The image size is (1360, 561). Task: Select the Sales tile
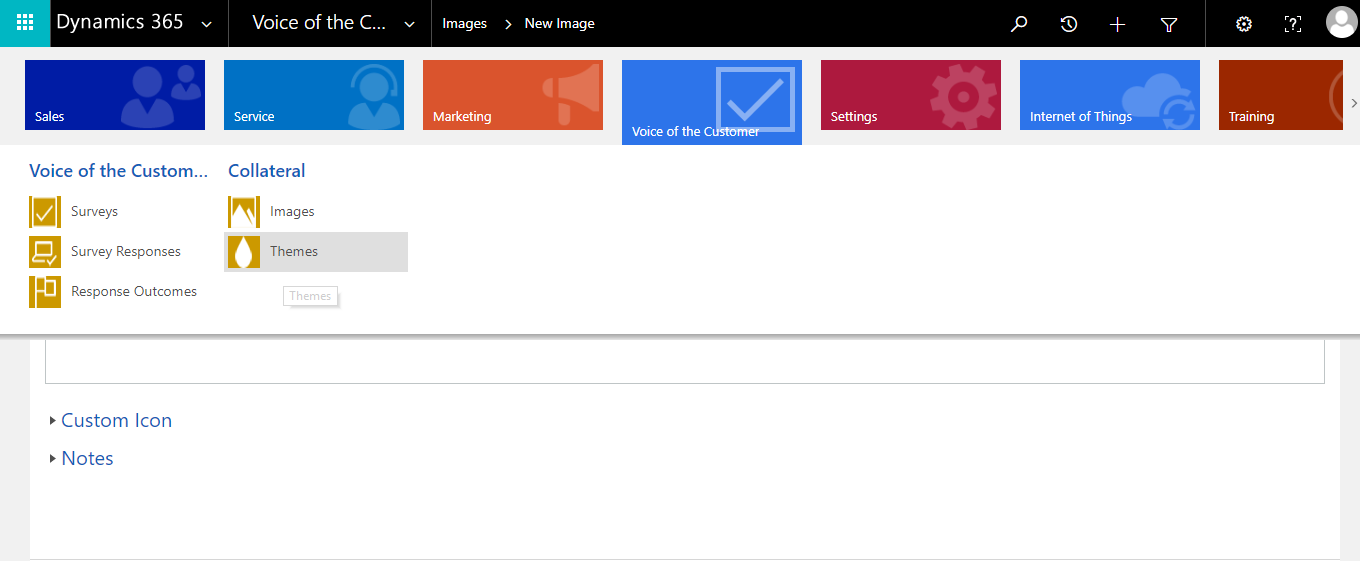[x=115, y=95]
